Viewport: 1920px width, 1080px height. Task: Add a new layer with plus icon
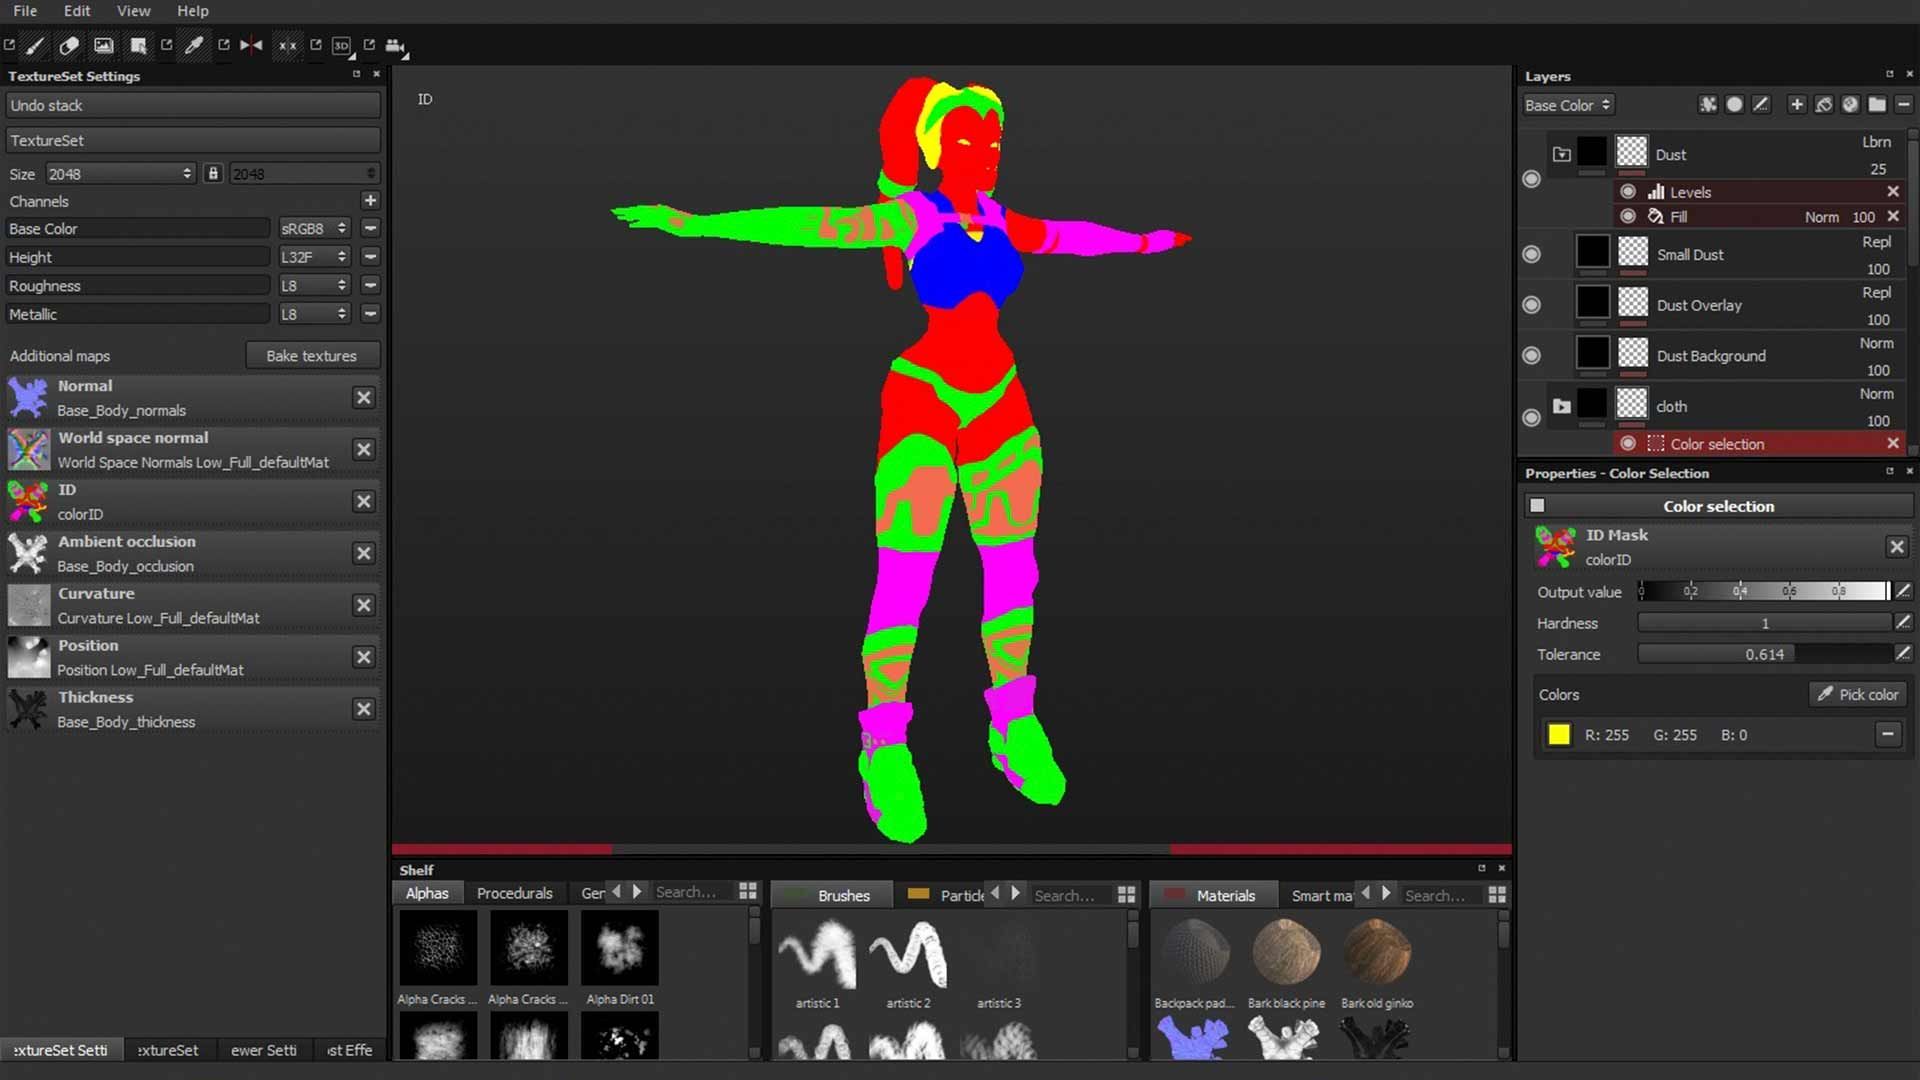tap(1797, 105)
